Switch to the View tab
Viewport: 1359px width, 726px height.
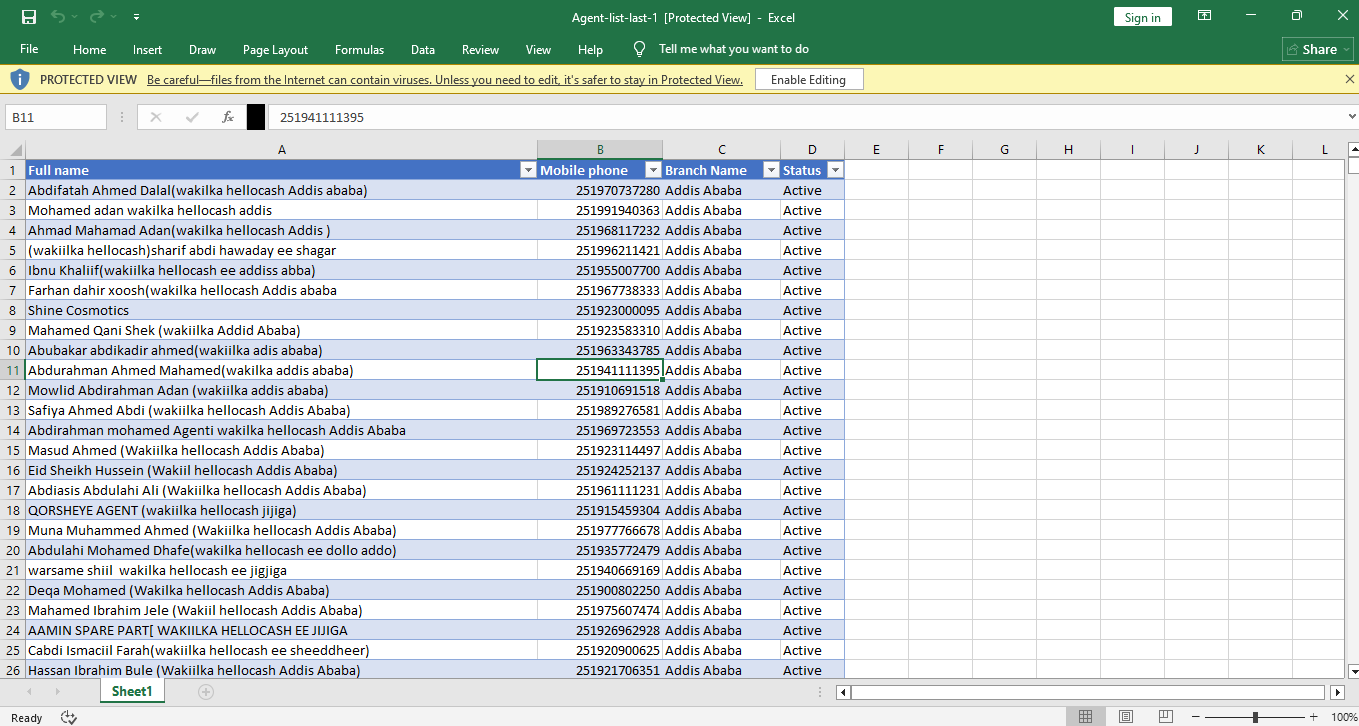(538, 50)
